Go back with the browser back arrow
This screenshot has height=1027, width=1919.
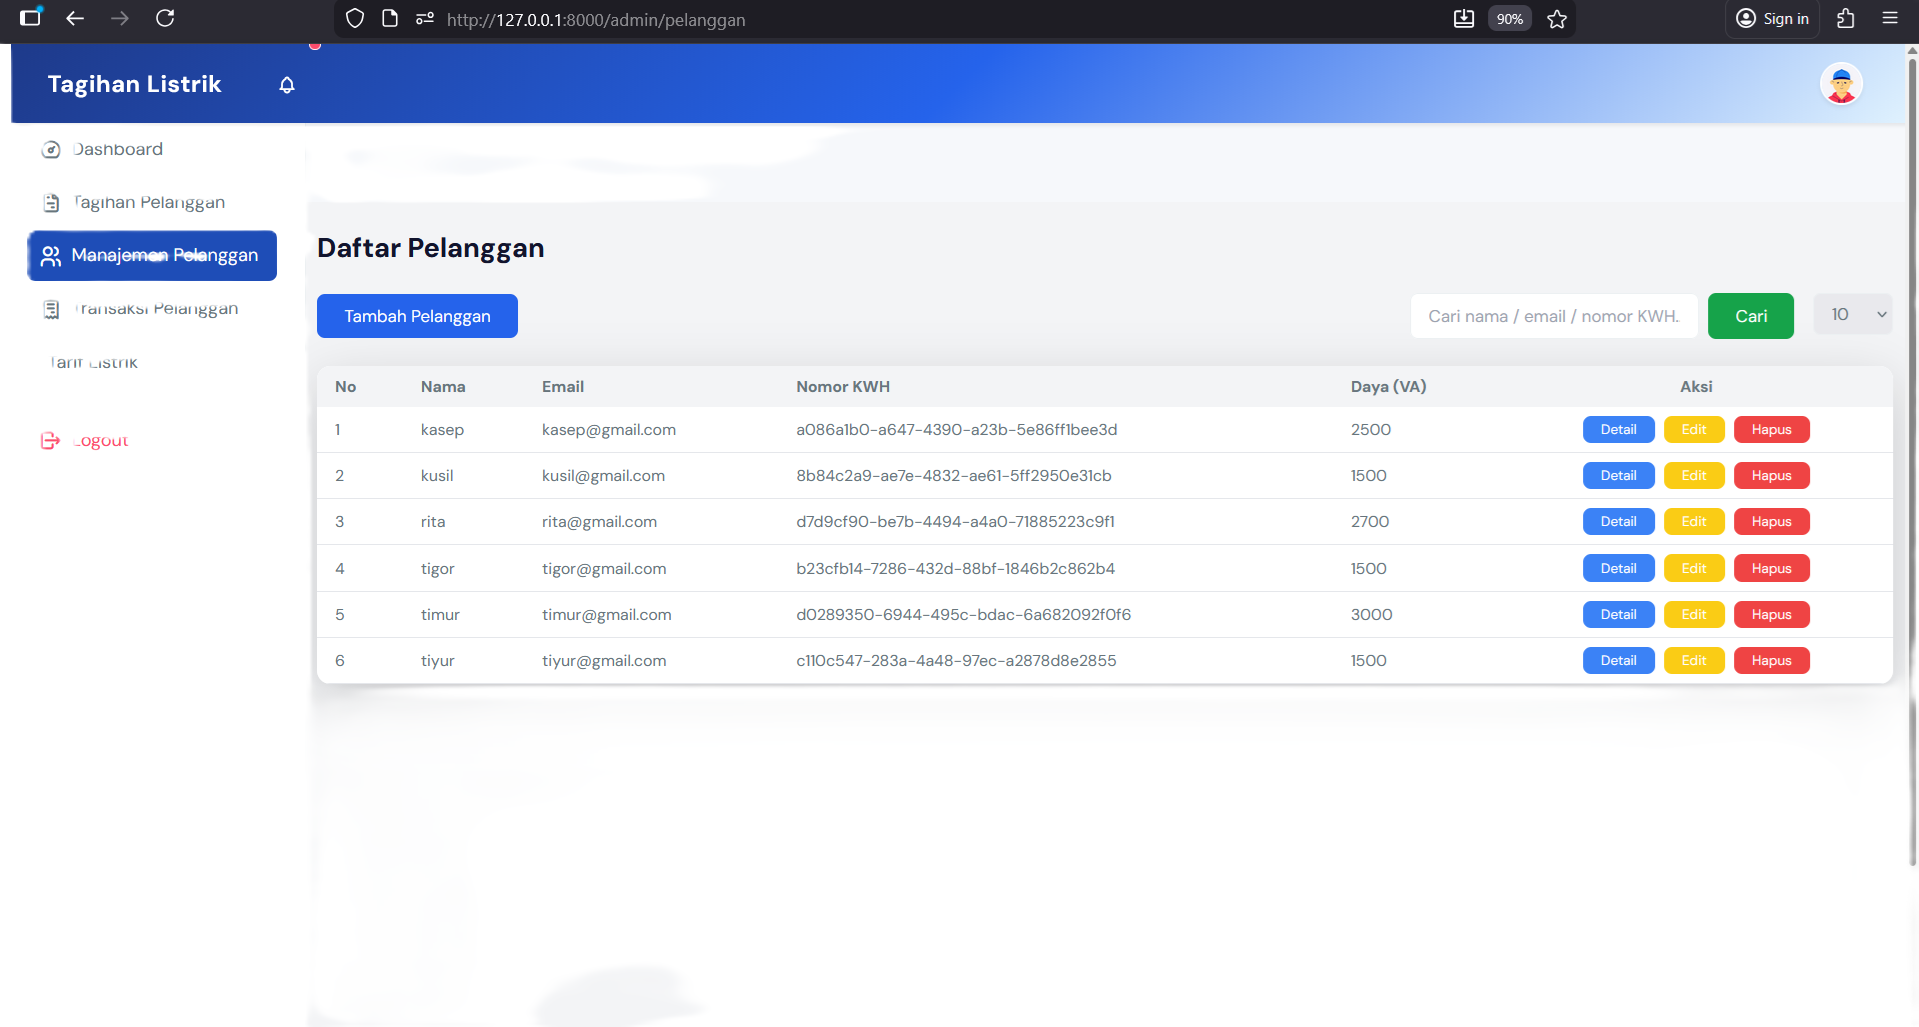click(75, 18)
